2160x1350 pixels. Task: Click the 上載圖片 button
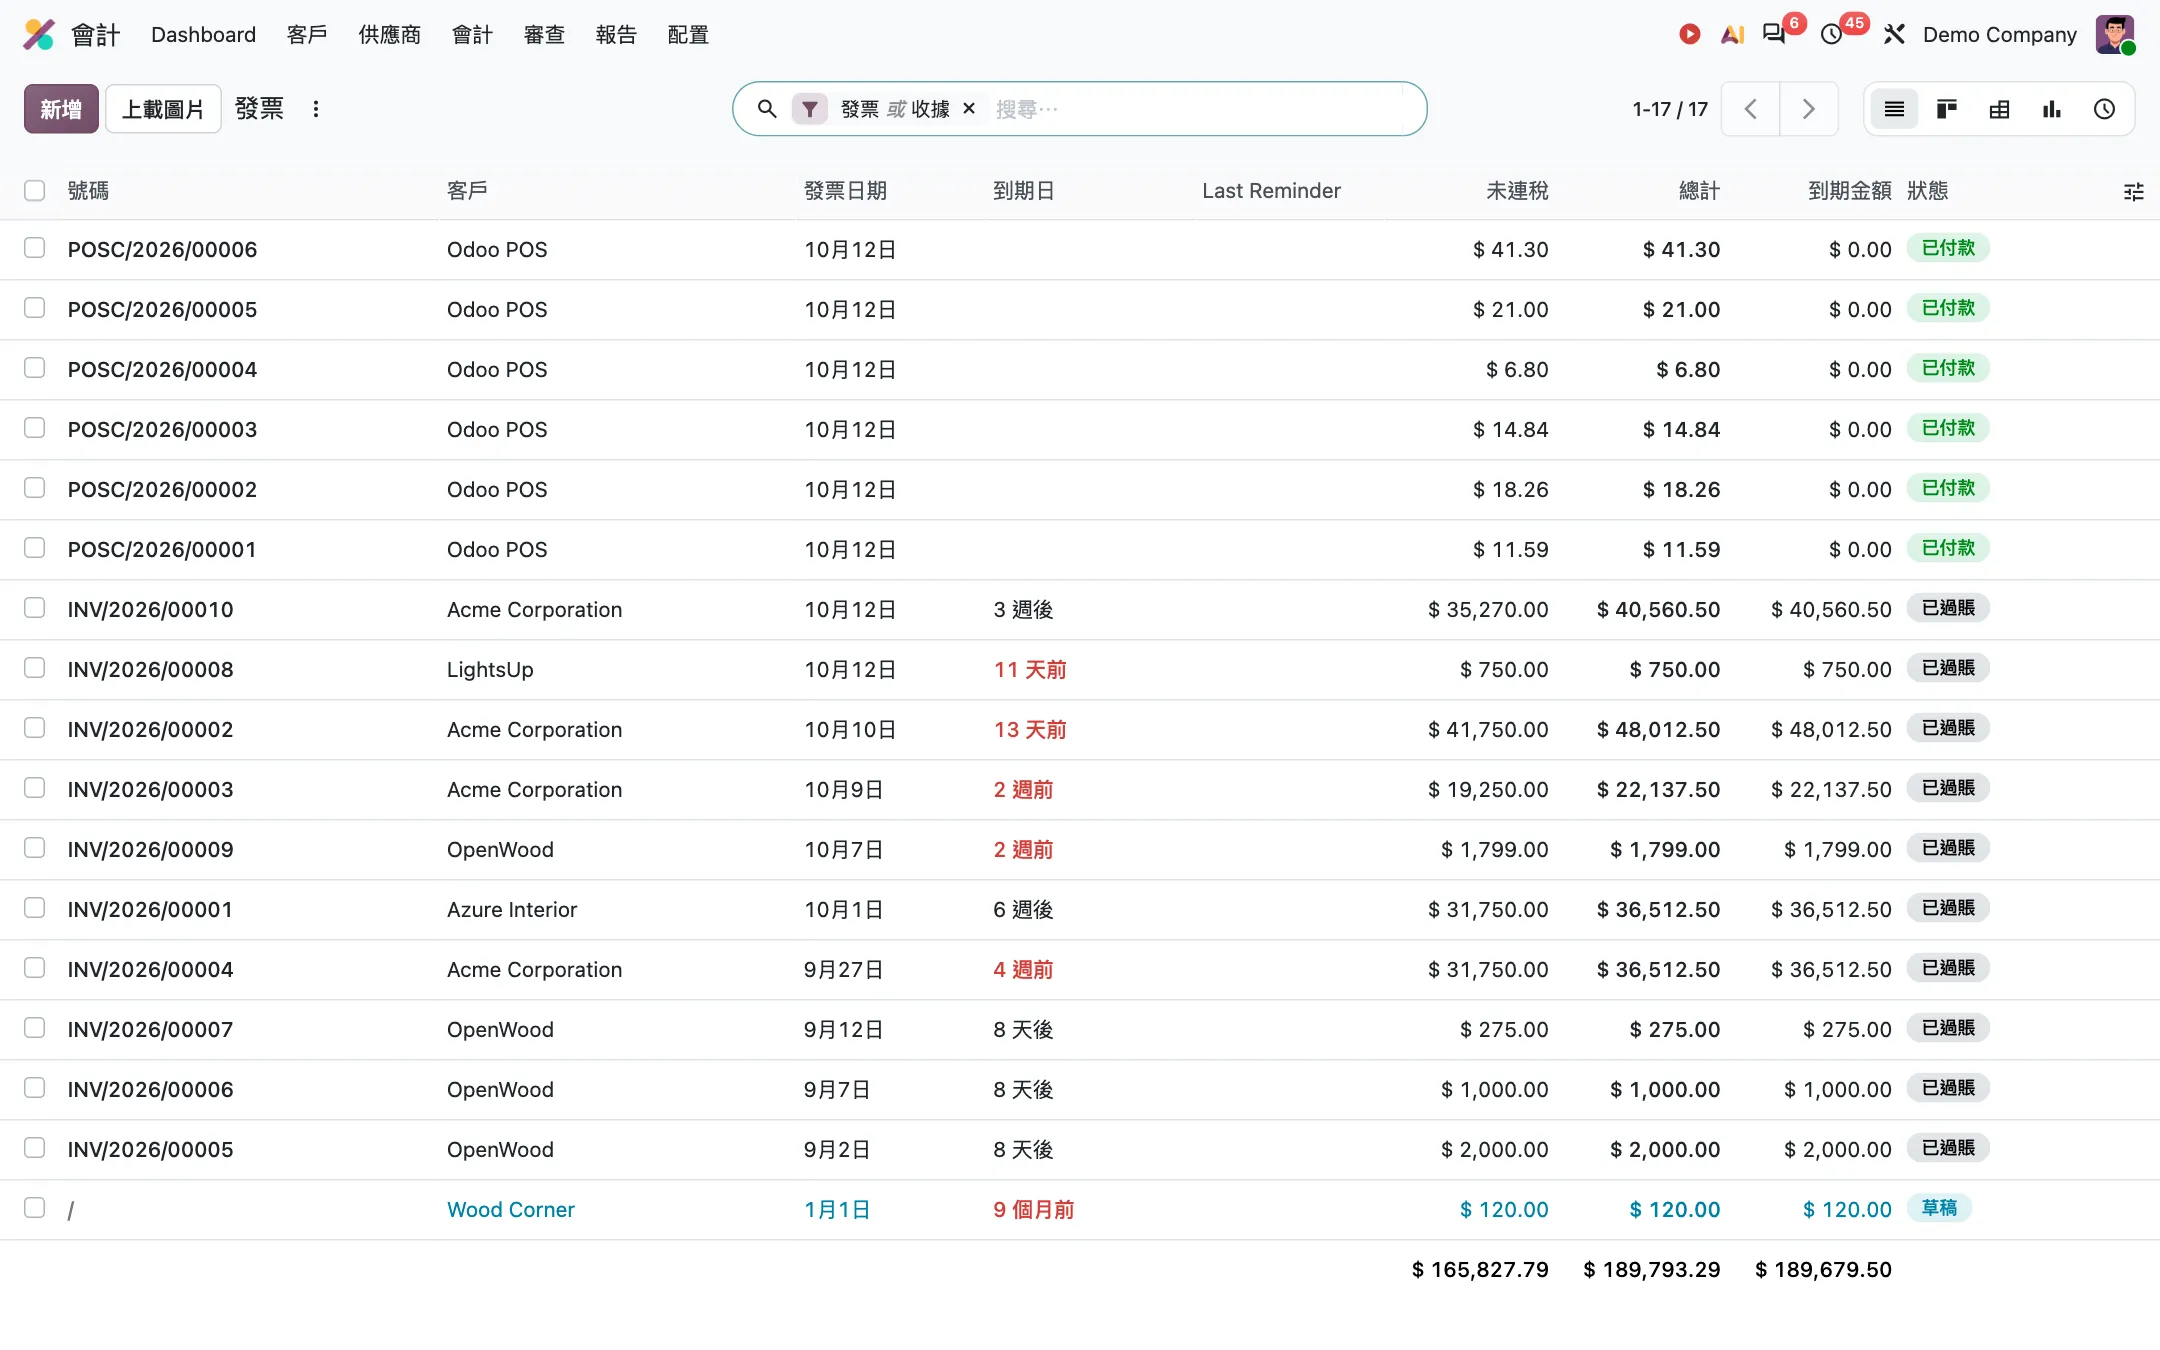click(163, 109)
